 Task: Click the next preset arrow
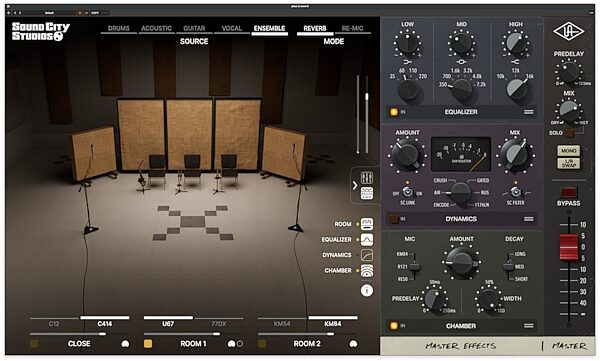20,13
